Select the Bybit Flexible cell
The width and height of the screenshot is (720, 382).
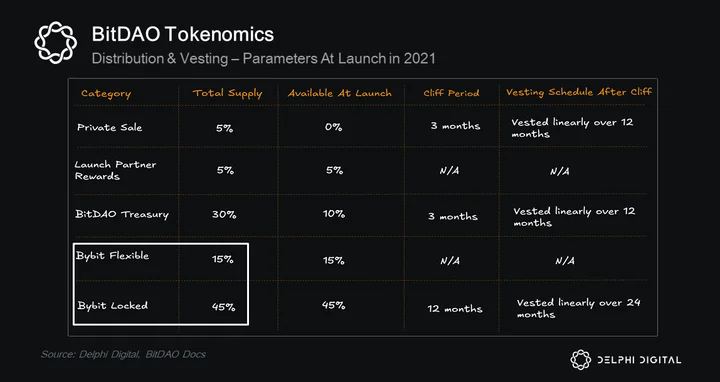pos(112,256)
